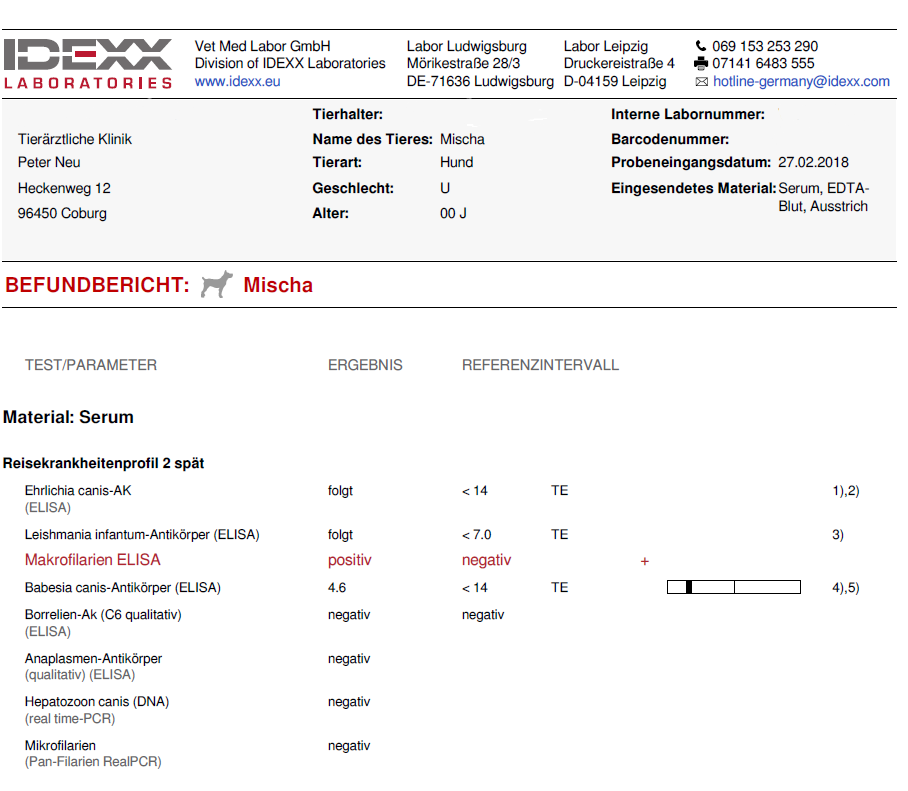Click the dog icon next to Mischa

(216, 285)
